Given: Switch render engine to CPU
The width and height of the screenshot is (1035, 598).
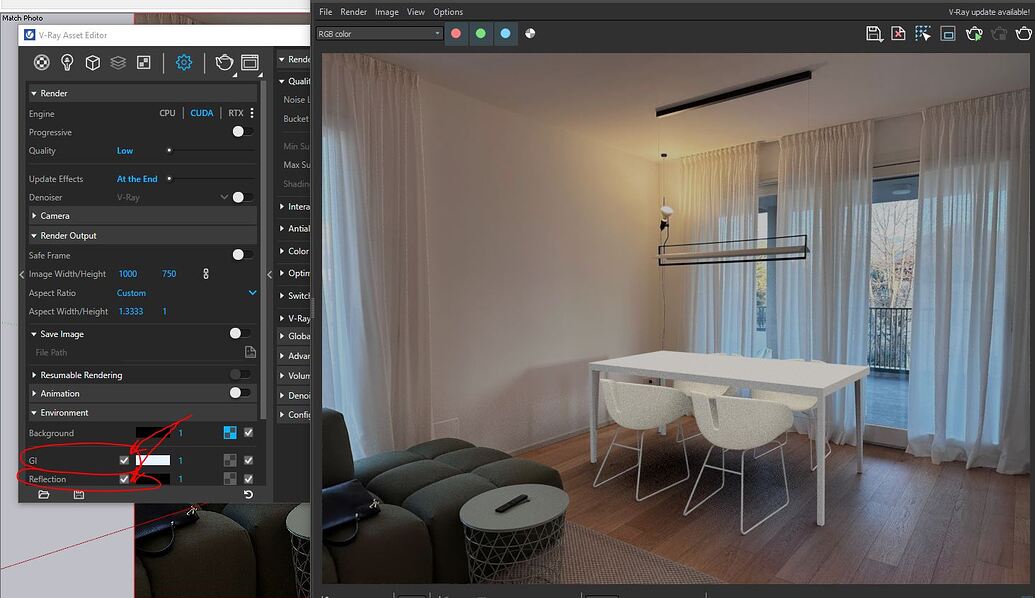Looking at the screenshot, I should [x=167, y=112].
